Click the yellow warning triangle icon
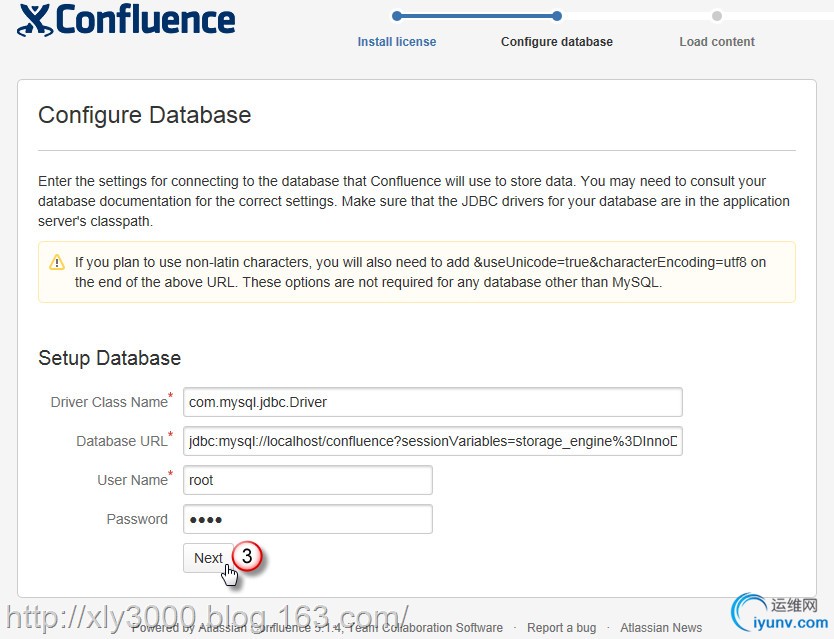834x639 pixels. (57, 263)
